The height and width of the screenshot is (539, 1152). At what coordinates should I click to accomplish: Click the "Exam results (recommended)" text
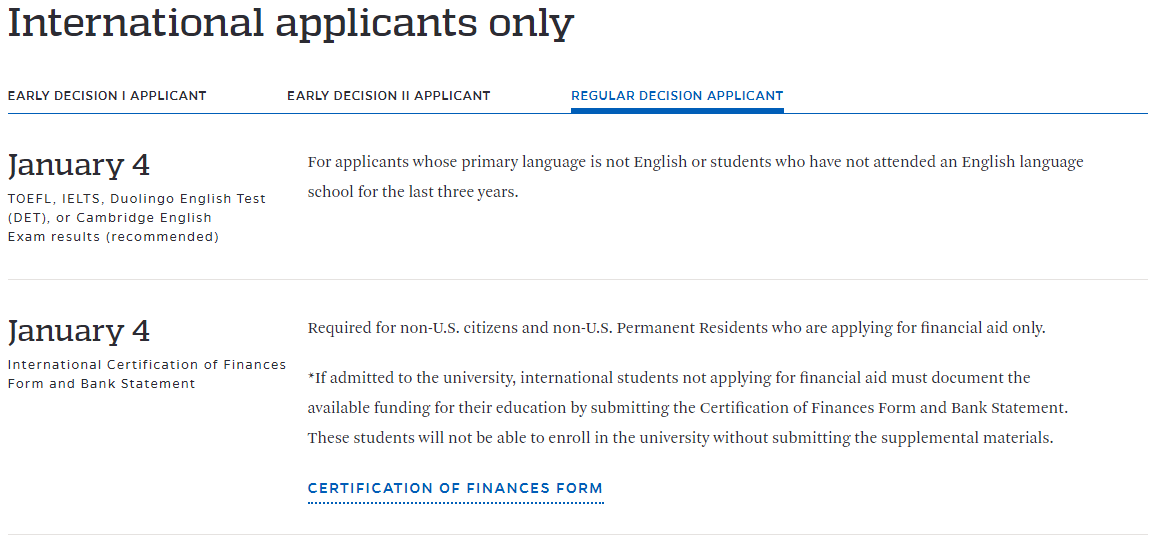pyautogui.click(x=113, y=237)
